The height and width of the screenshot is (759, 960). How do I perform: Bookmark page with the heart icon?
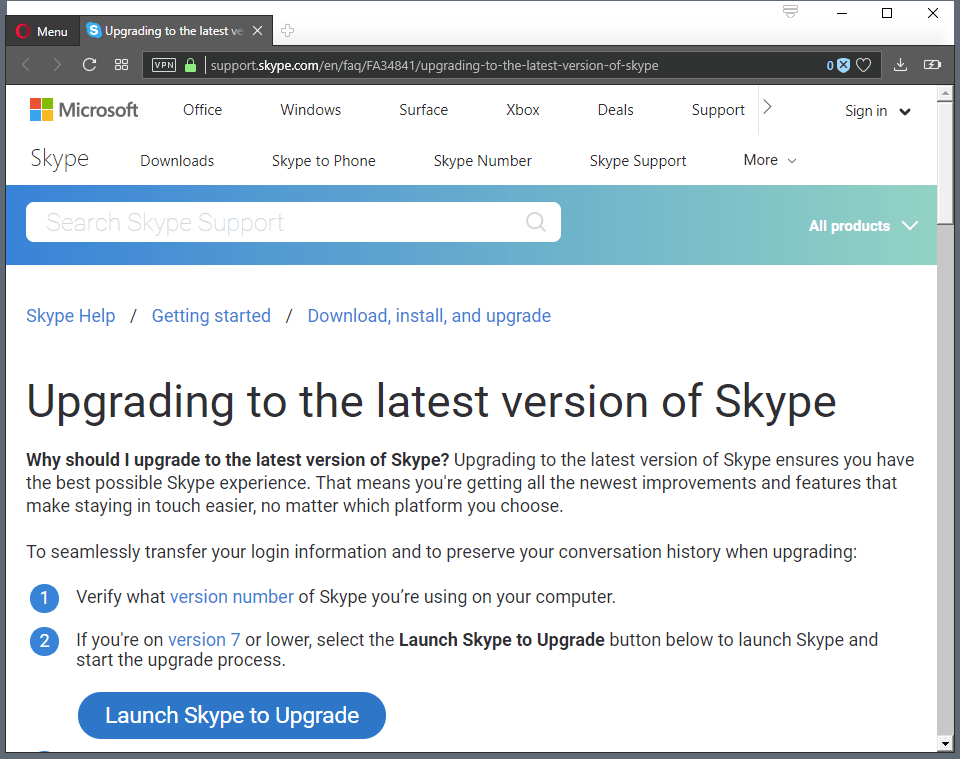pyautogui.click(x=863, y=65)
